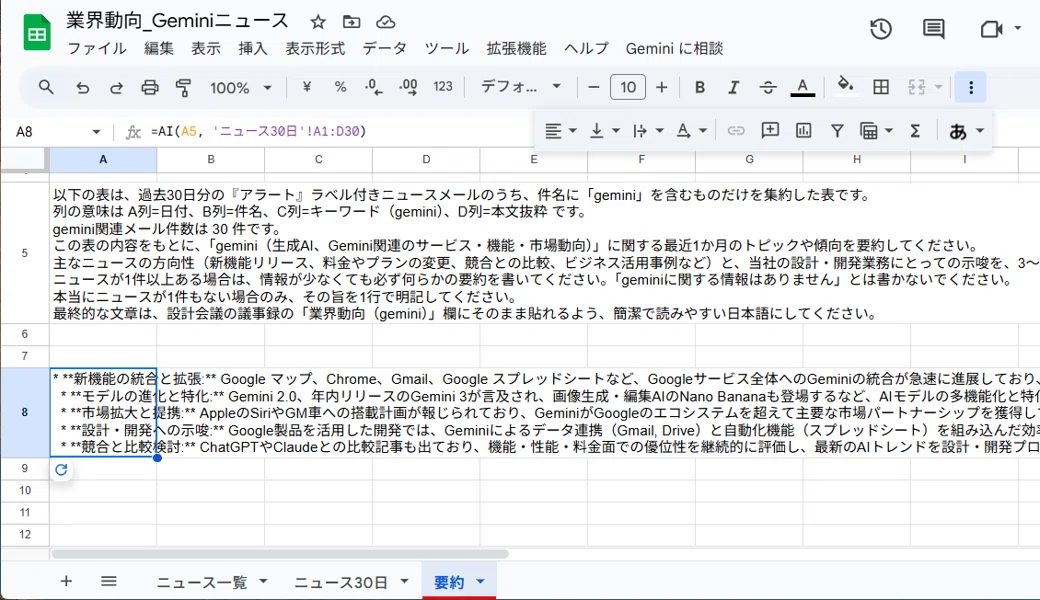Open the Name box dropdown arrow
1040x600 pixels.
click(96, 131)
